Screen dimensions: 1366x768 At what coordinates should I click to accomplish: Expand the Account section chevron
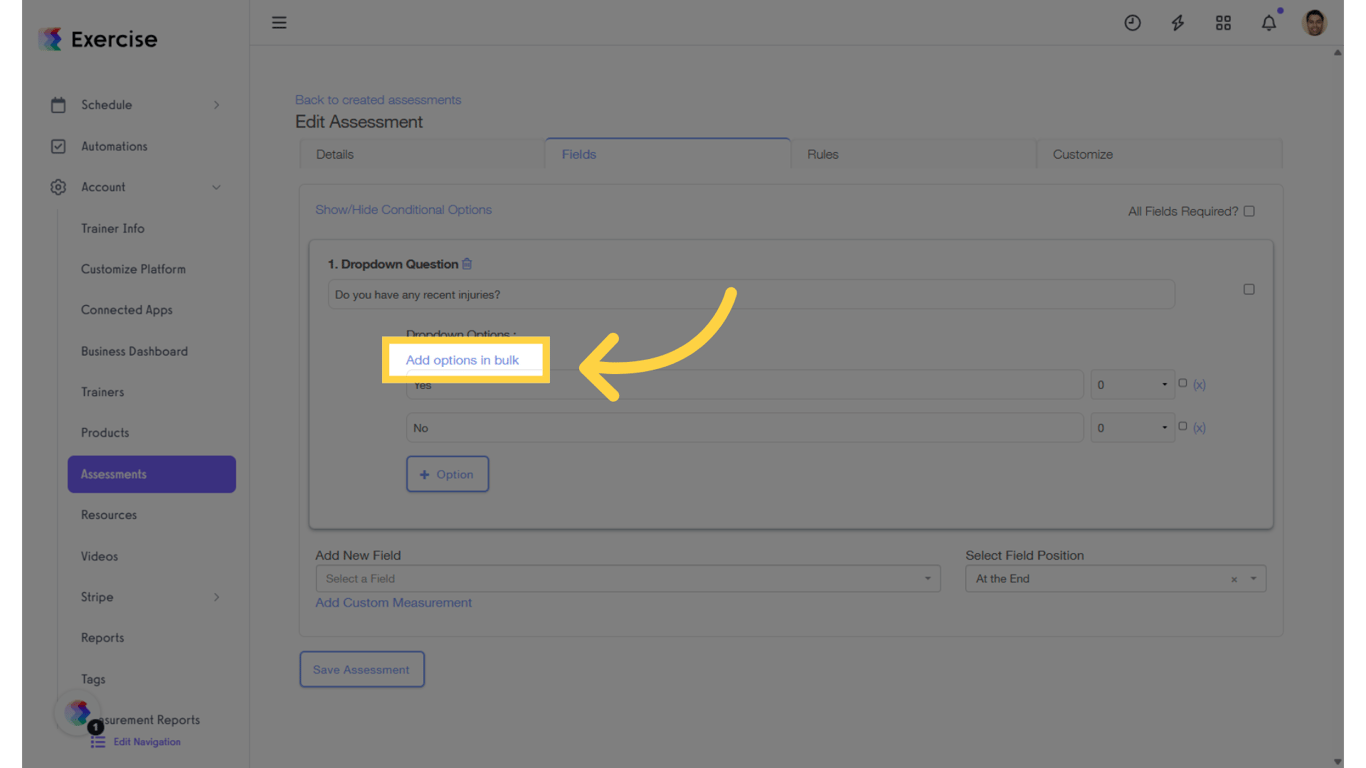217,187
